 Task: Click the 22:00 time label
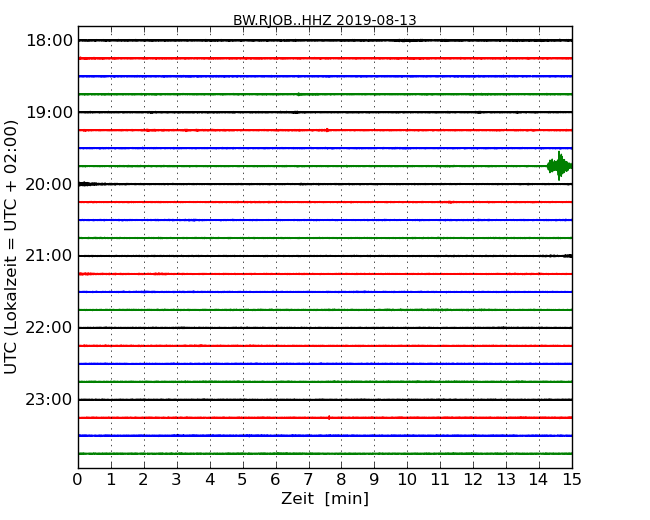click(x=49, y=328)
